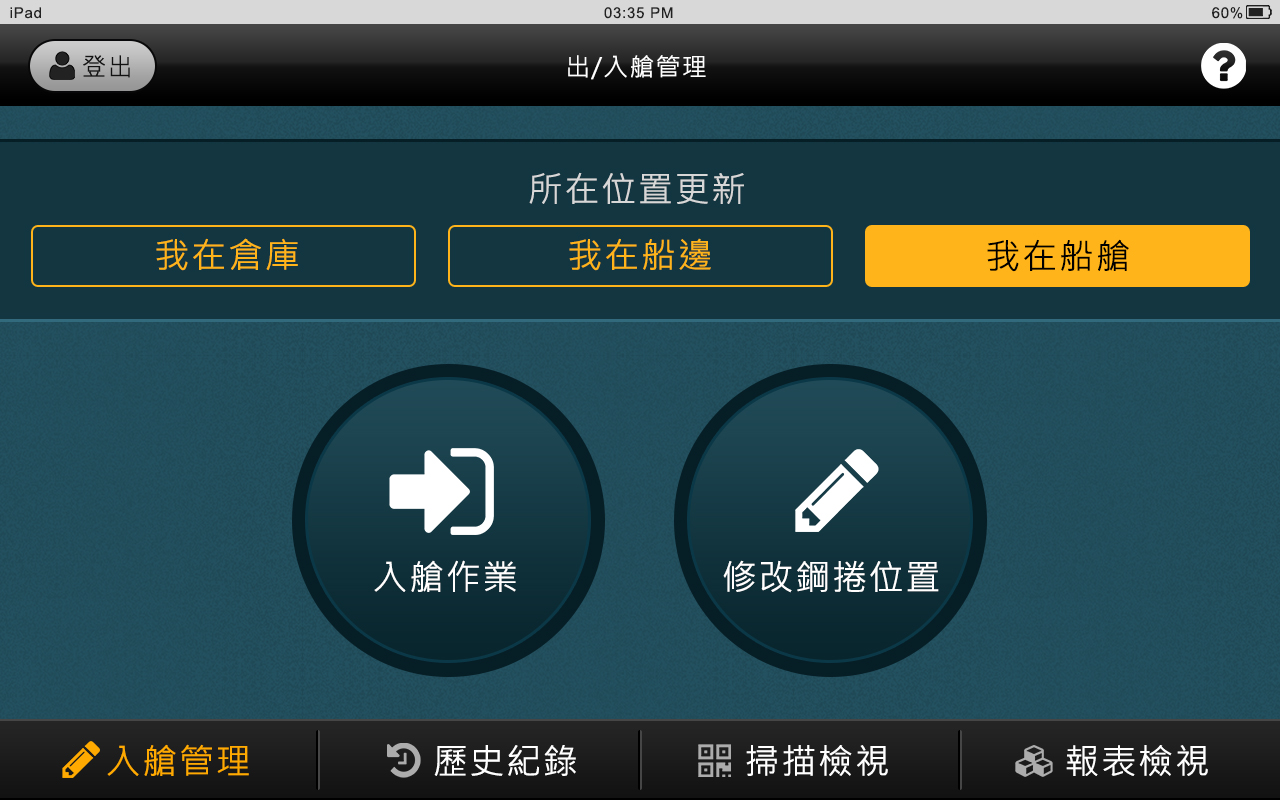Click the pencil 修改鋼捲位置 icon

pos(837,490)
